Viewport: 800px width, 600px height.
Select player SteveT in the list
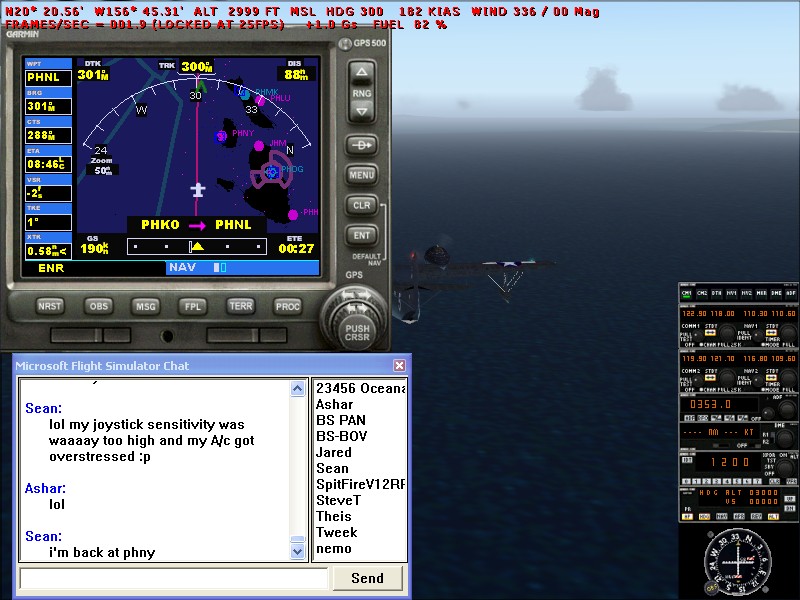point(338,501)
